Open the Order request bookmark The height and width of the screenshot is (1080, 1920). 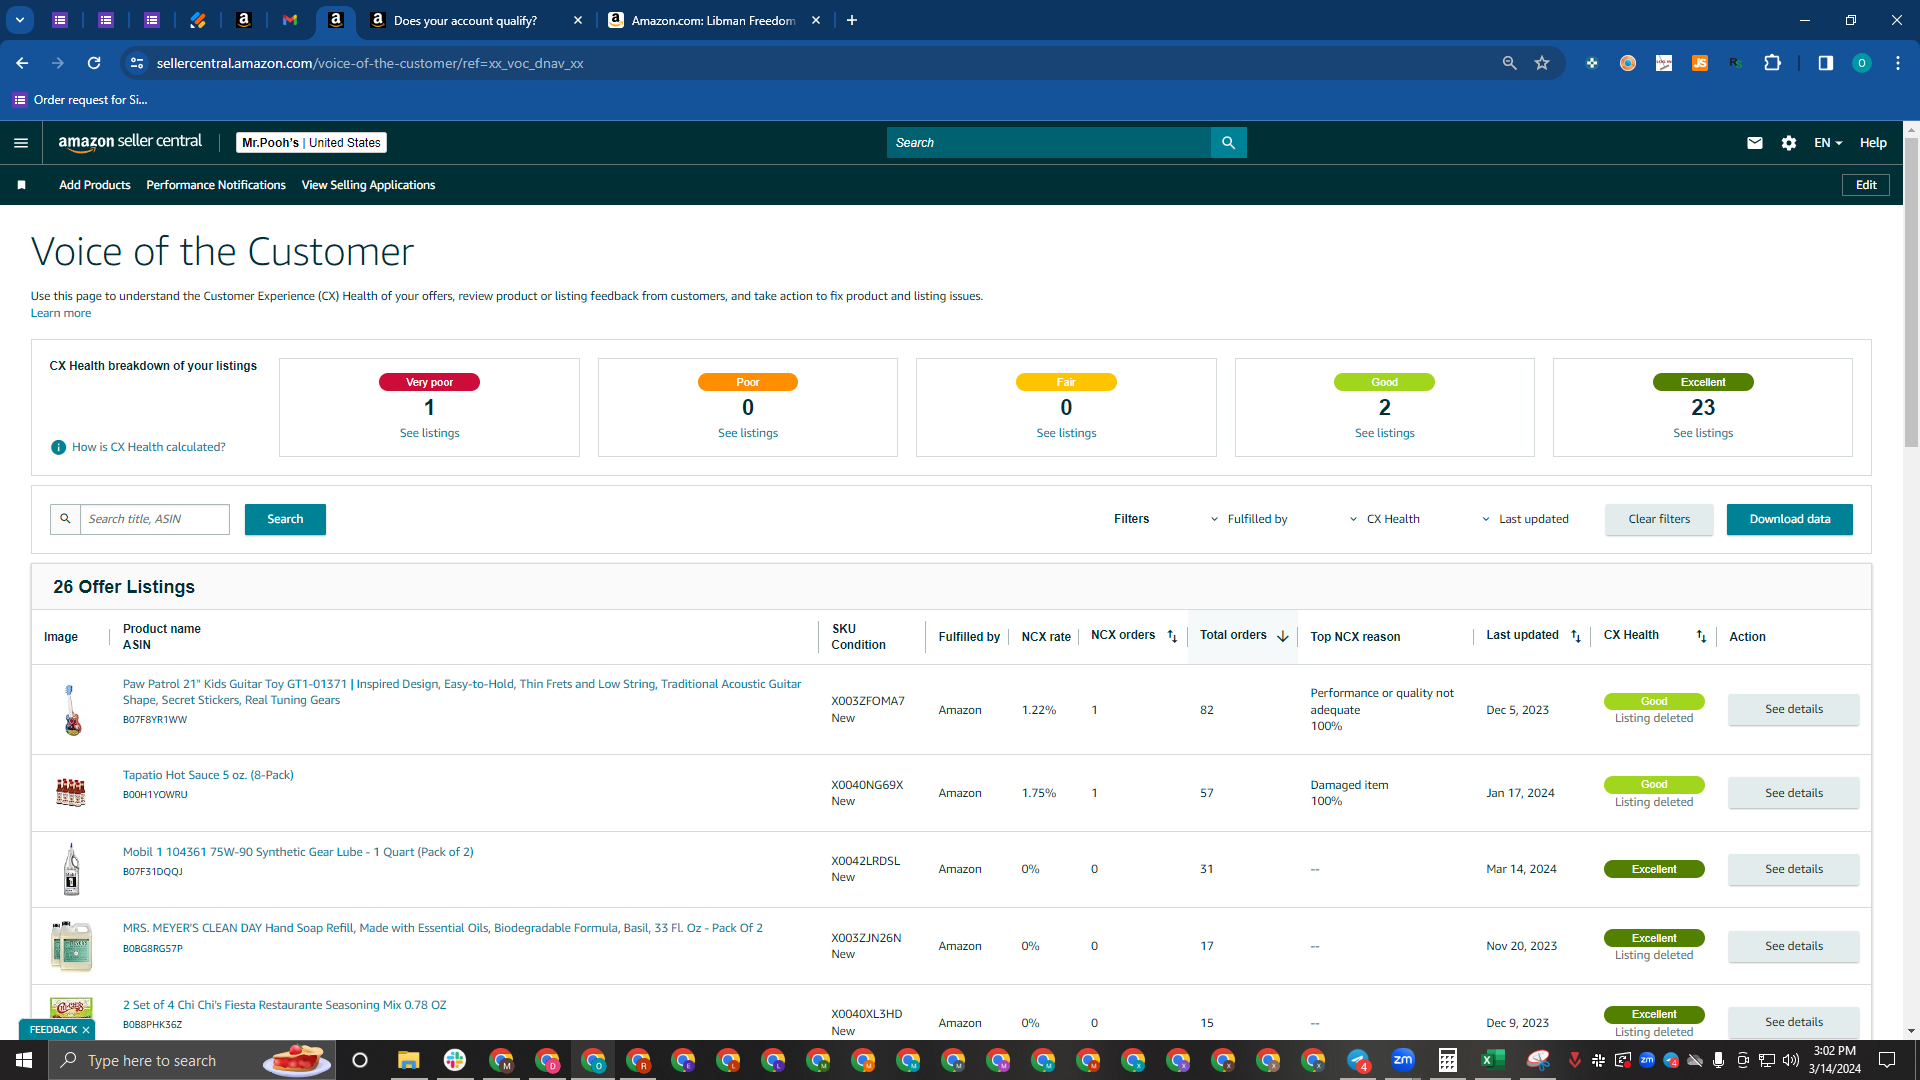pos(80,100)
